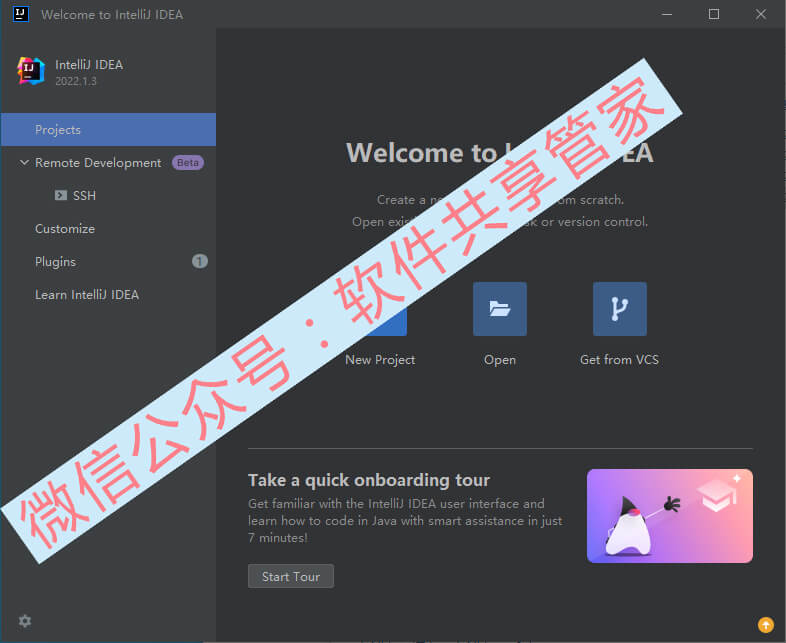Click the Get from VCS label
The image size is (786, 643).
point(620,360)
